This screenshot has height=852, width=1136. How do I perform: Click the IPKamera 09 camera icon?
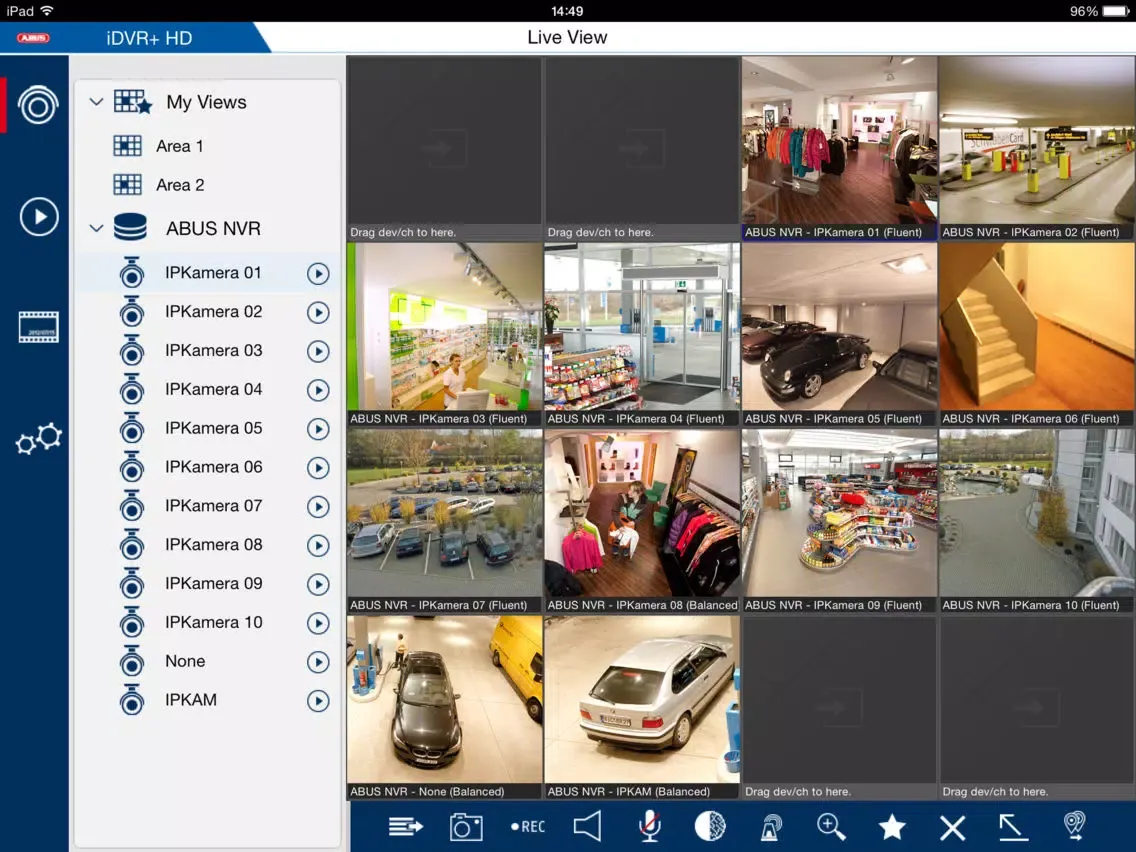[x=132, y=583]
